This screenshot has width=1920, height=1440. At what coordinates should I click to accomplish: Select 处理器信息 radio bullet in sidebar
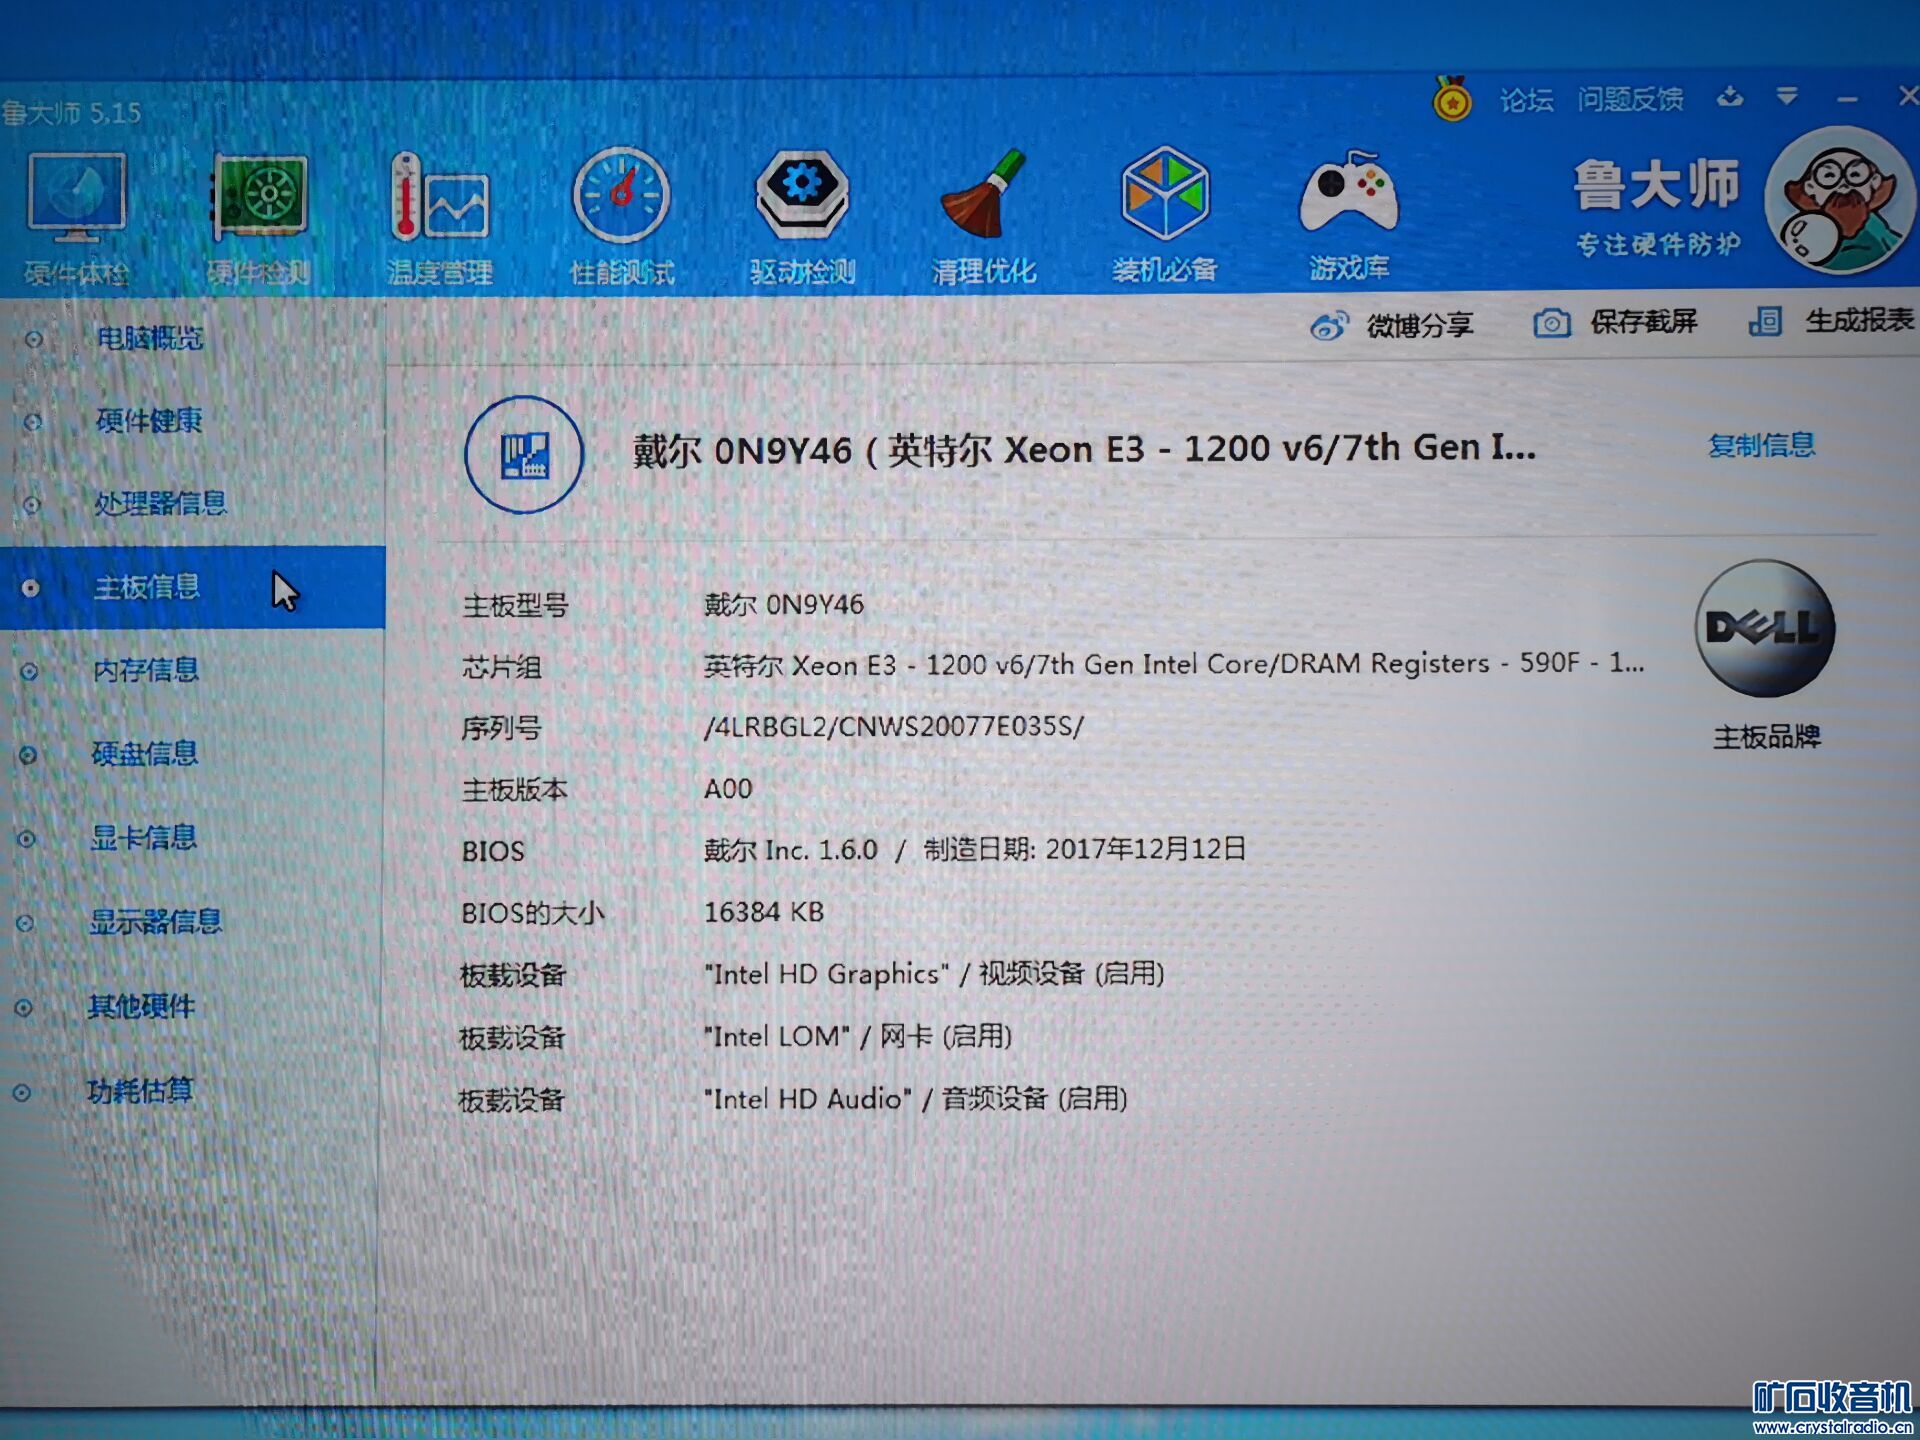(x=32, y=505)
